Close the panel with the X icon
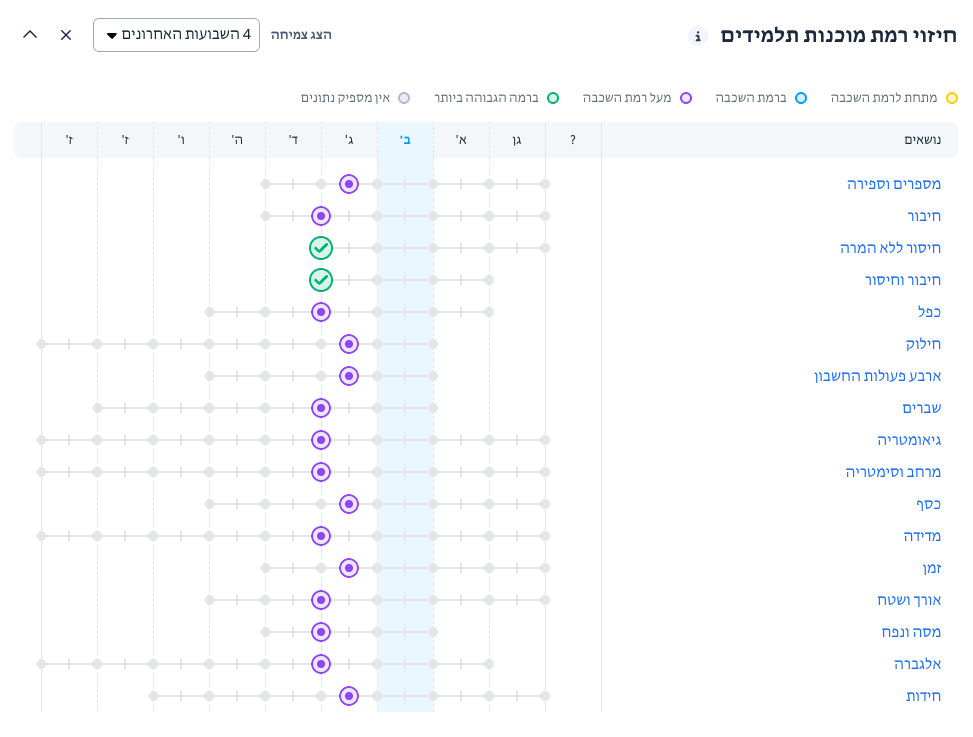Image resolution: width=973 pixels, height=737 pixels. 66,35
